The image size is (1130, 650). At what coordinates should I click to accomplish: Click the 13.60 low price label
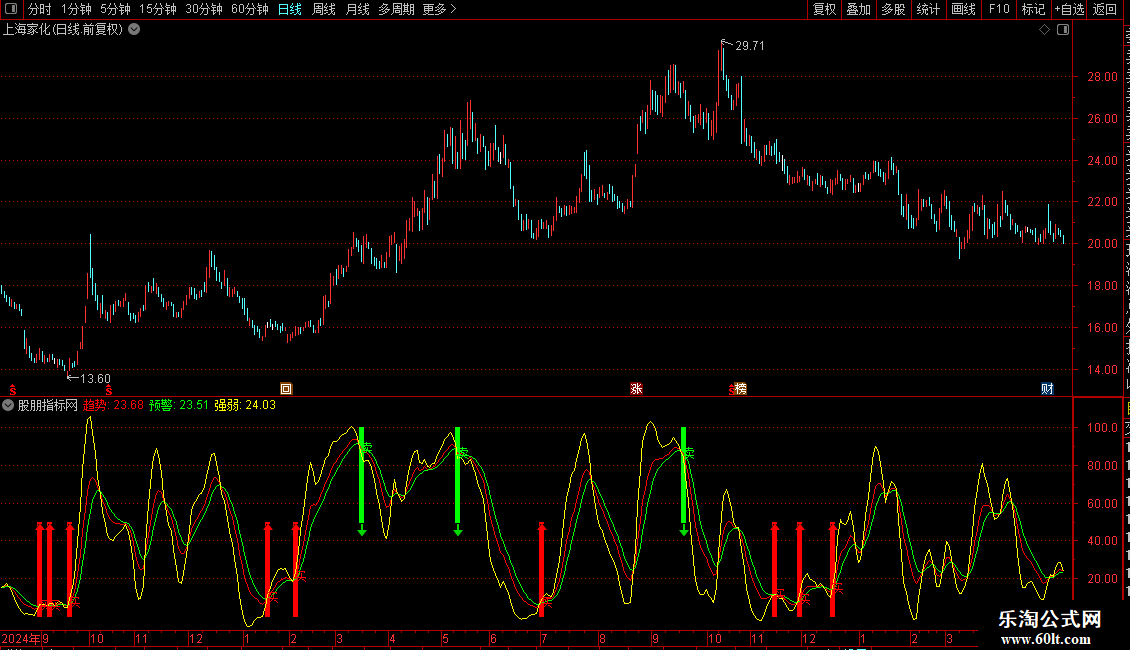(x=95, y=379)
